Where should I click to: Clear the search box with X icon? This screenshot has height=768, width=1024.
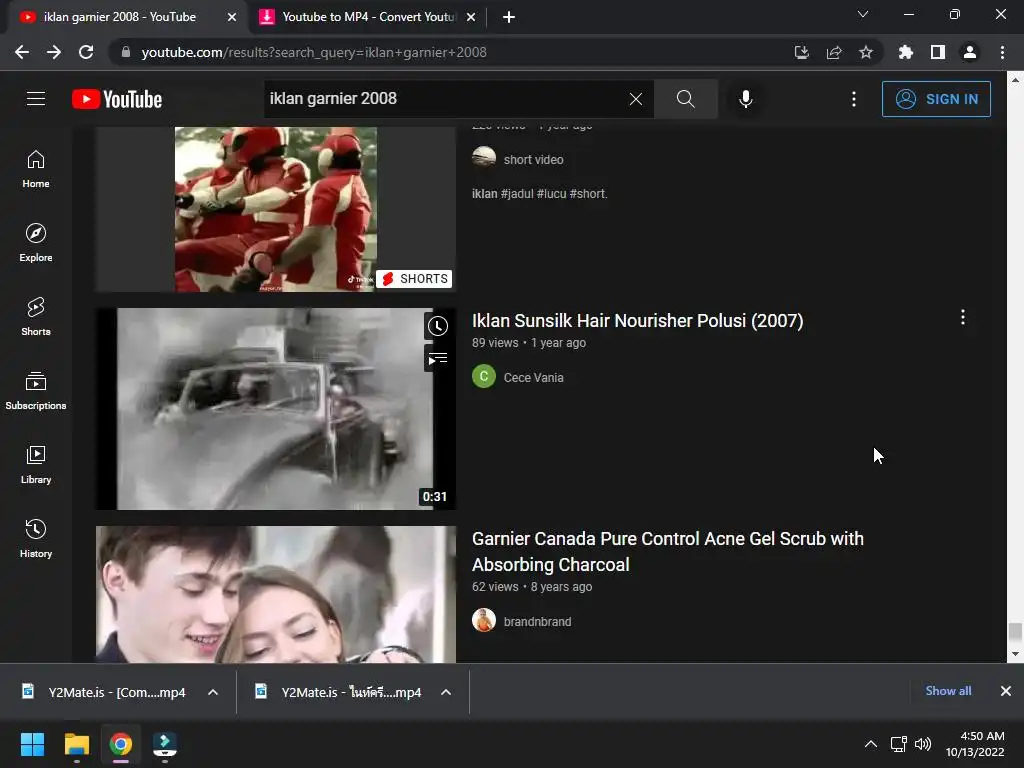coord(635,99)
